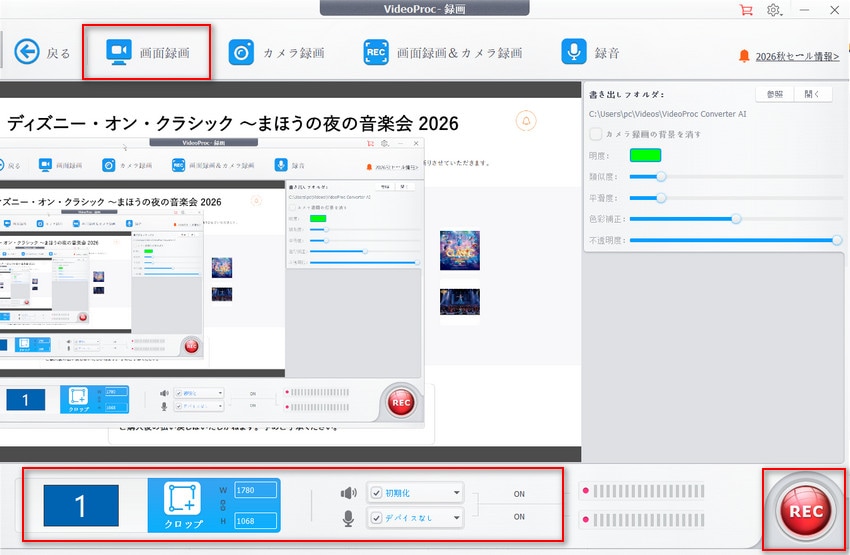
Task: Open the green 明度 color swatch
Action: click(x=645, y=156)
